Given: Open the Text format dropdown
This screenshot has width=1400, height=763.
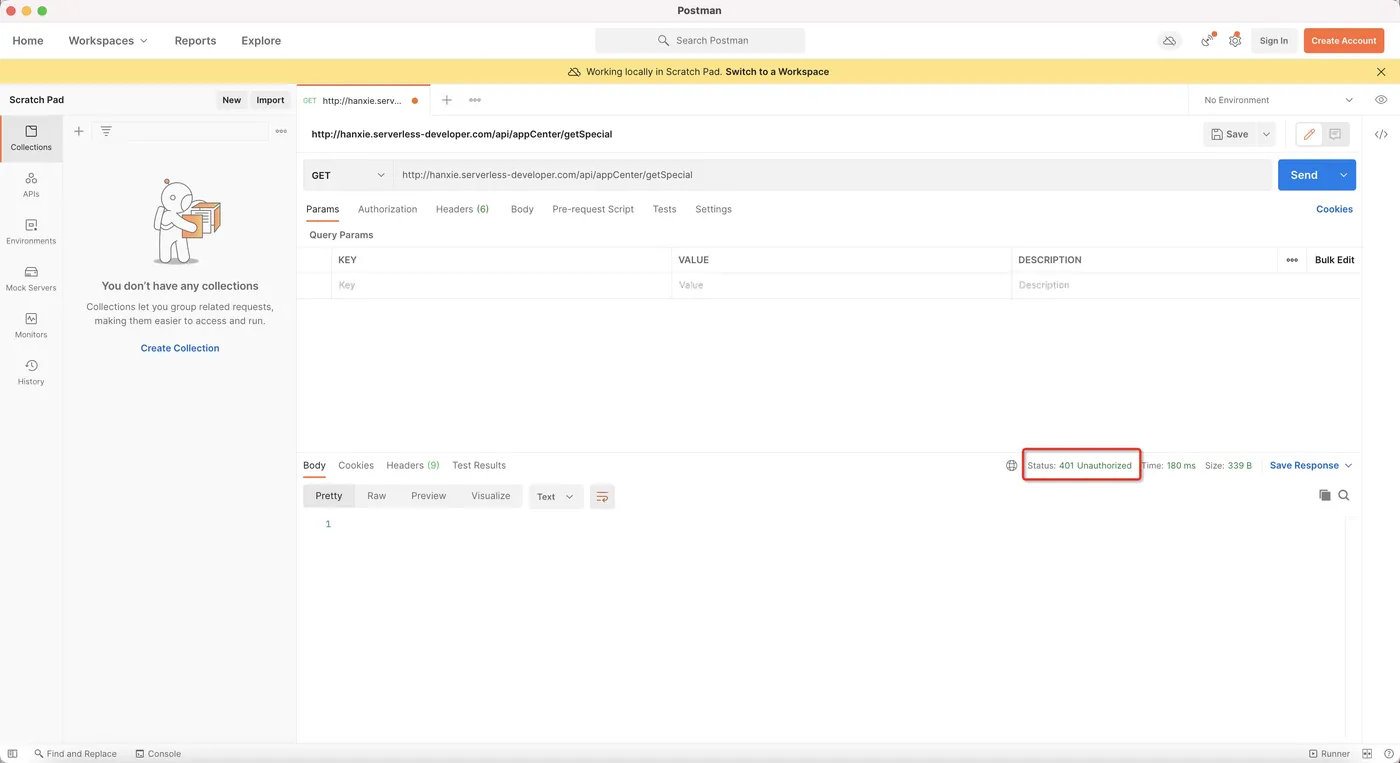Looking at the screenshot, I should pos(555,496).
